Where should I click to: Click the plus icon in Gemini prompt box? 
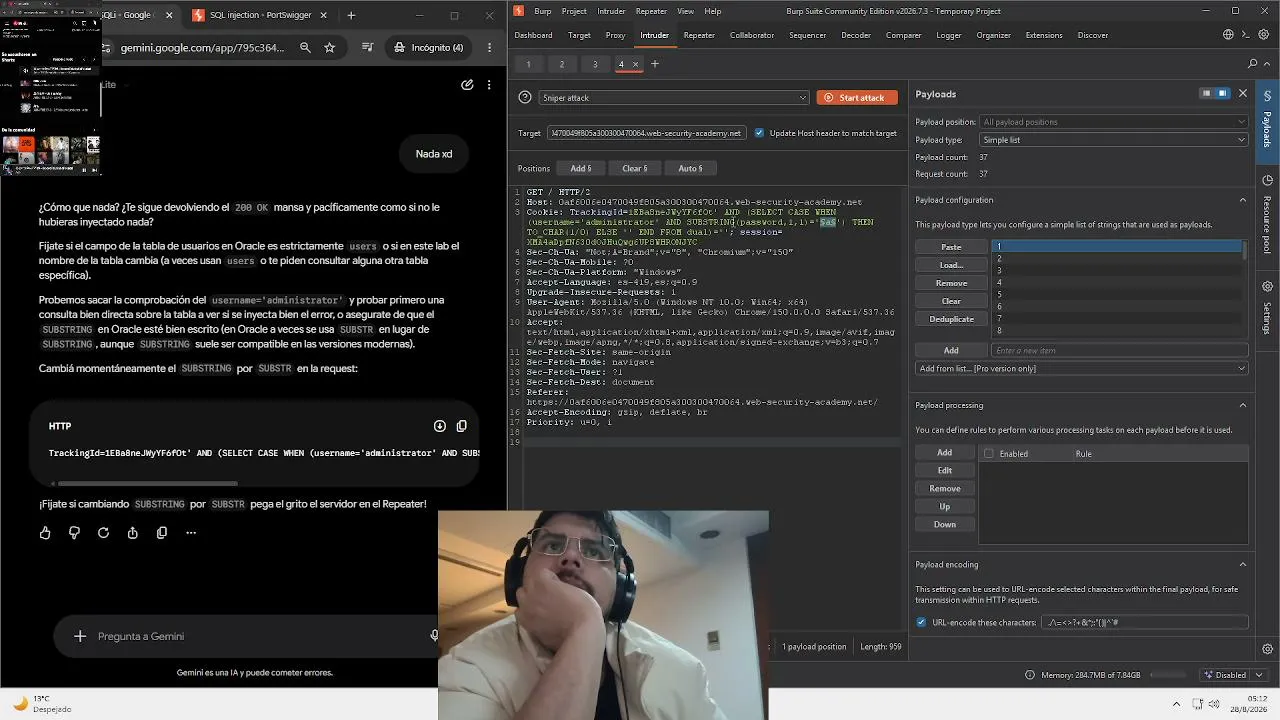pos(80,636)
